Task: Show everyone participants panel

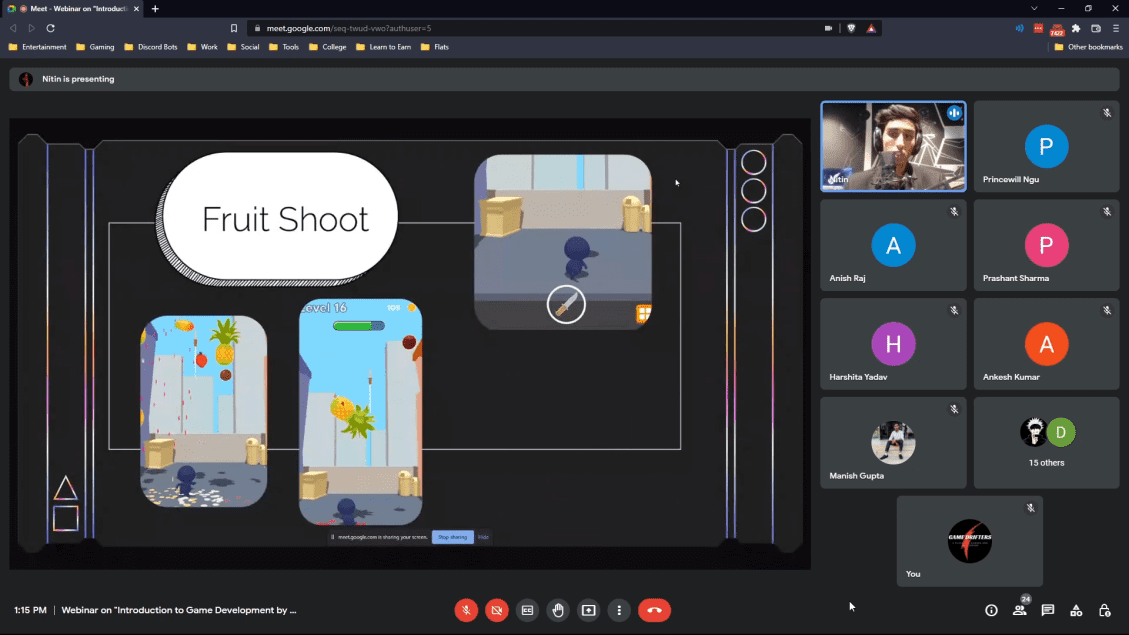Action: tap(1020, 610)
